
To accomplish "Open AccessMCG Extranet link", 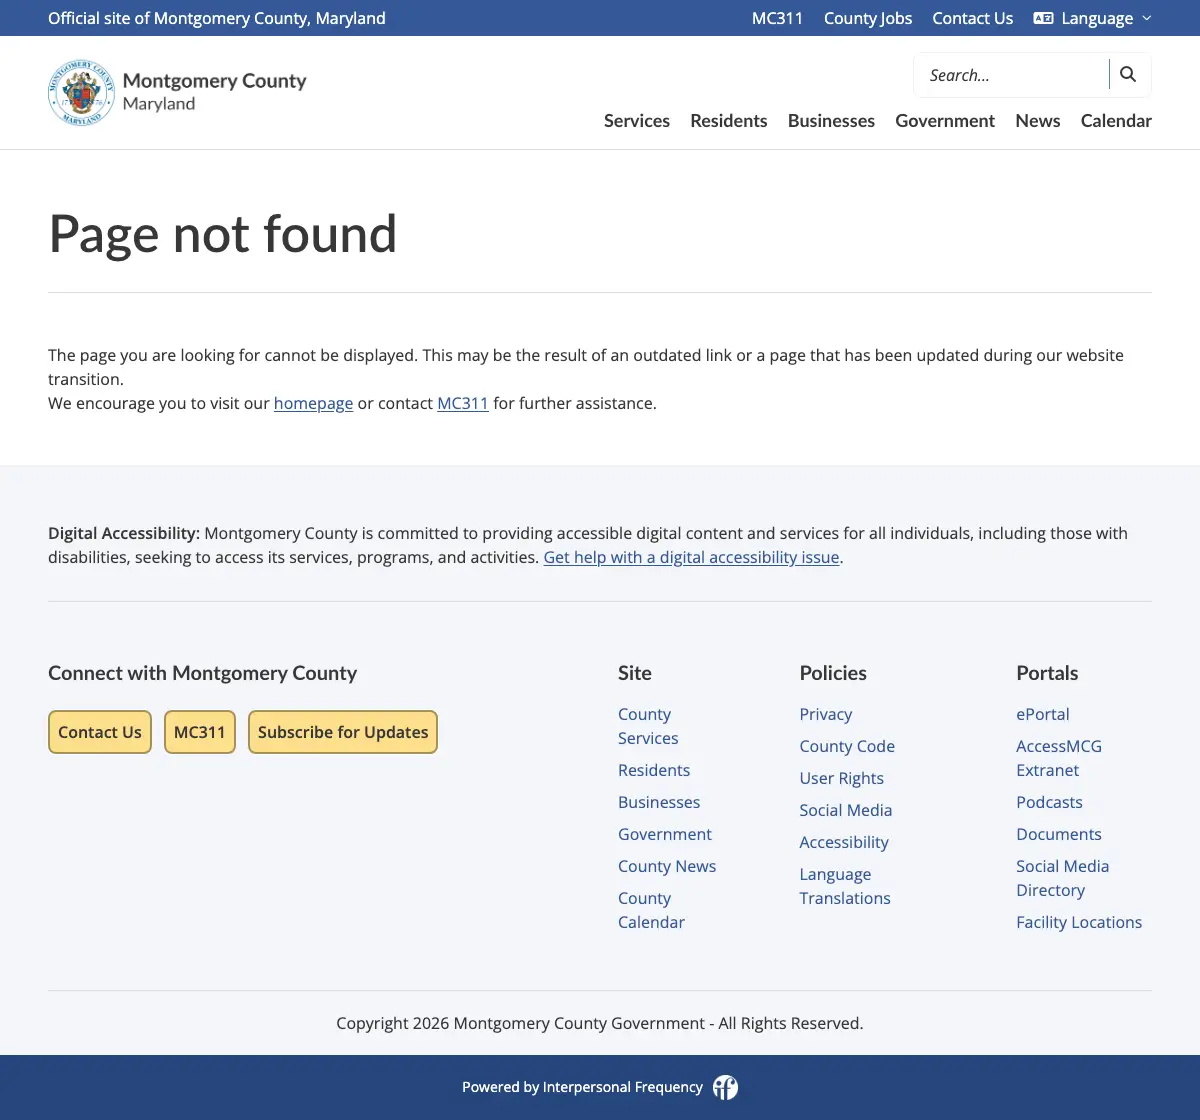I will click(x=1059, y=758).
